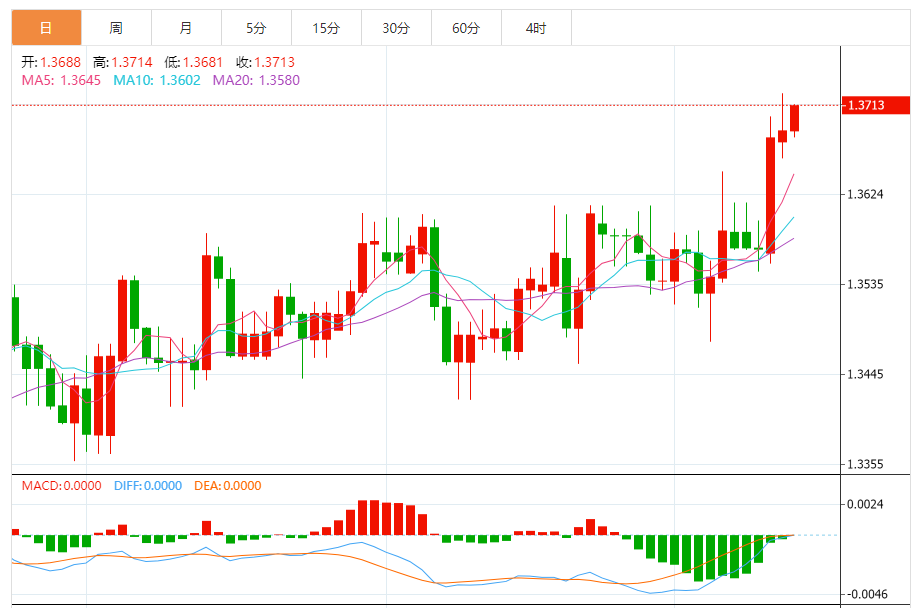Open the 60分 interval tab
This screenshot has height=608, width=920.
(466, 28)
